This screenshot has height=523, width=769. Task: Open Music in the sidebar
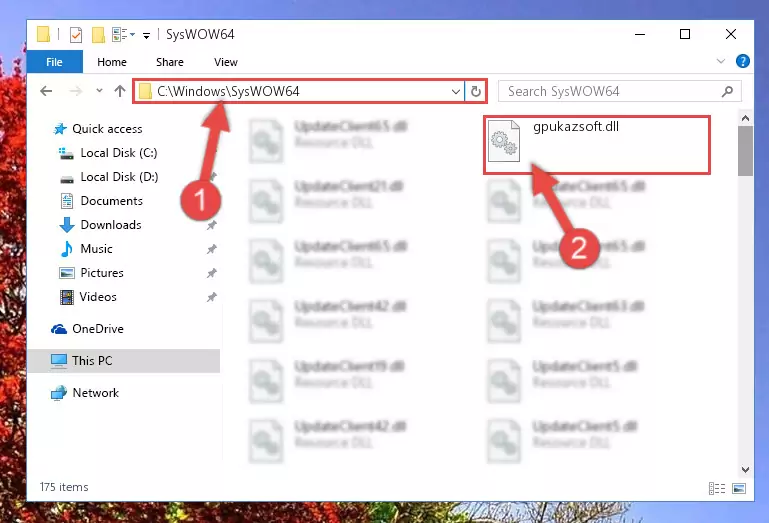(x=96, y=249)
